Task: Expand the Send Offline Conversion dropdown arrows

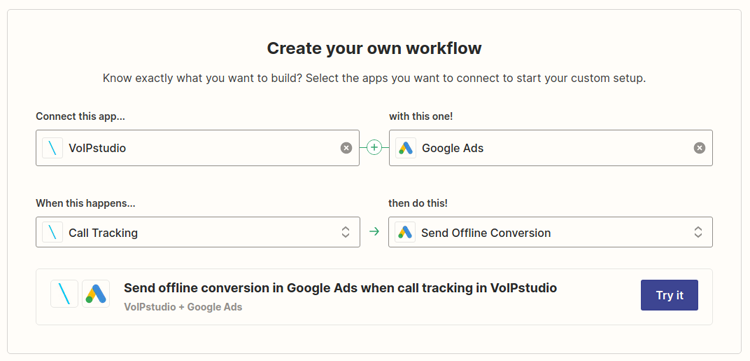Action: pos(698,232)
